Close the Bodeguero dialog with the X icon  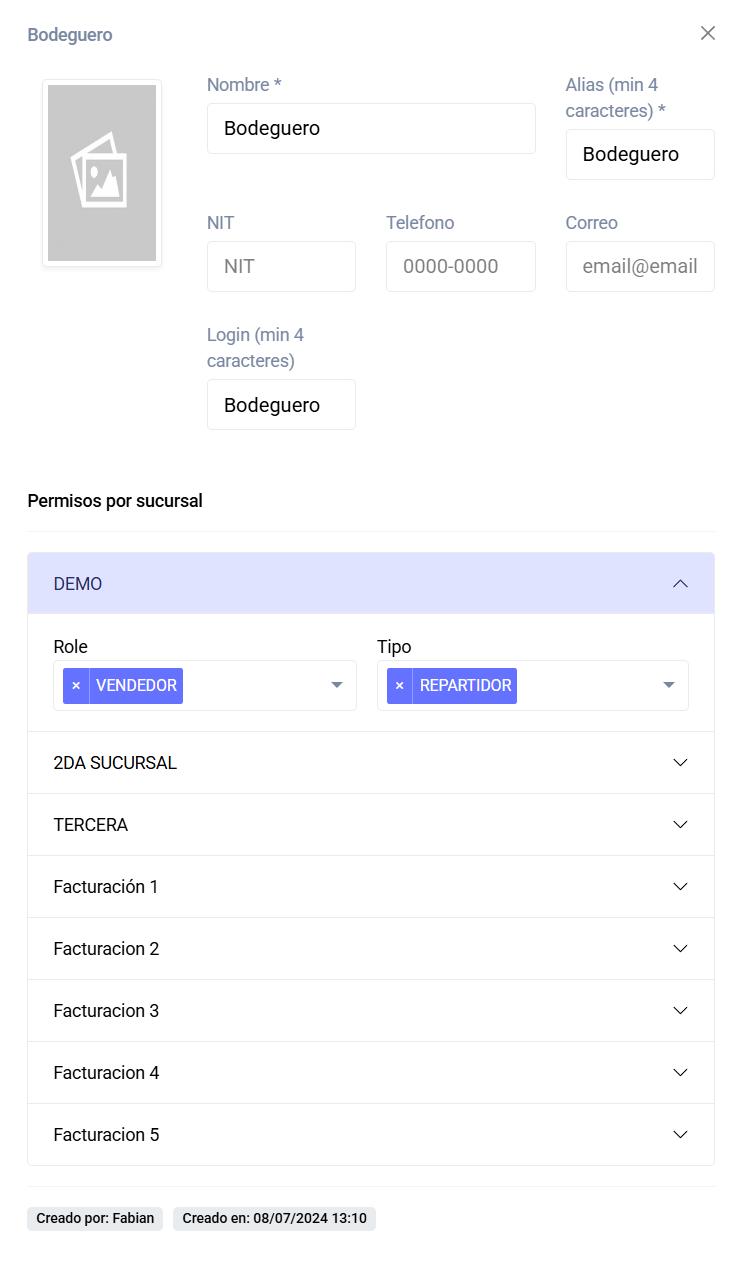tap(708, 33)
